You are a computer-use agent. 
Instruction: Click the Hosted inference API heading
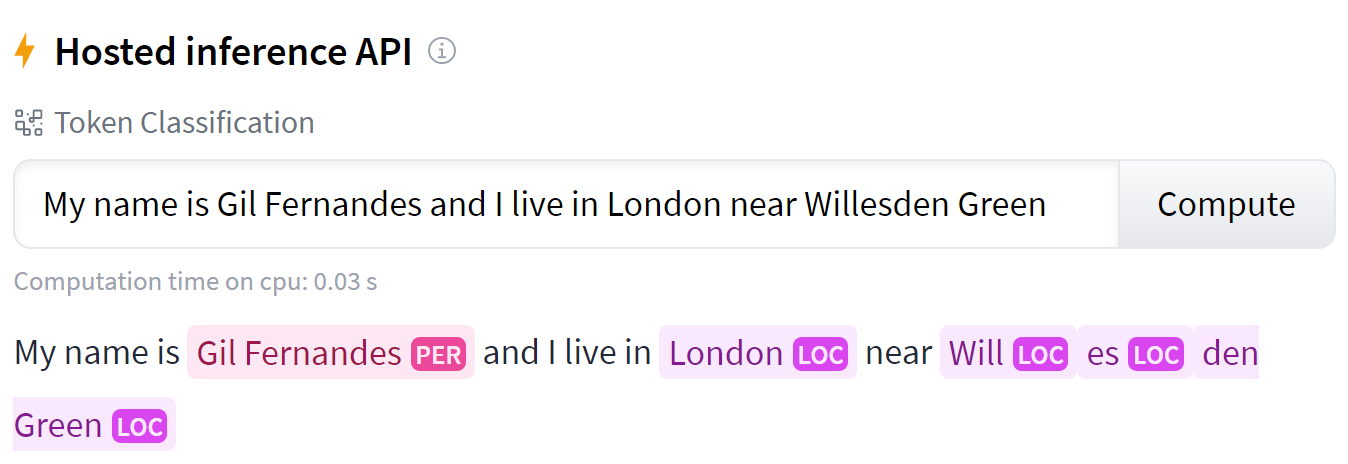click(233, 51)
